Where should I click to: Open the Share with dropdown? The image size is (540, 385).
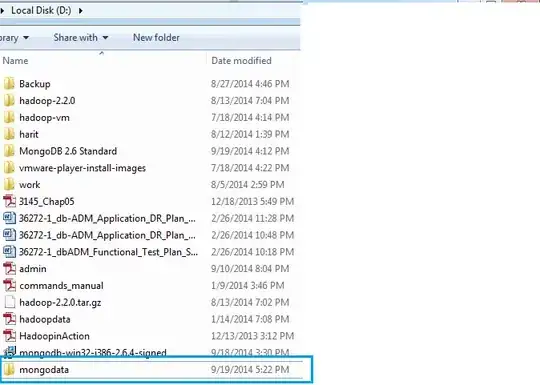click(x=81, y=38)
